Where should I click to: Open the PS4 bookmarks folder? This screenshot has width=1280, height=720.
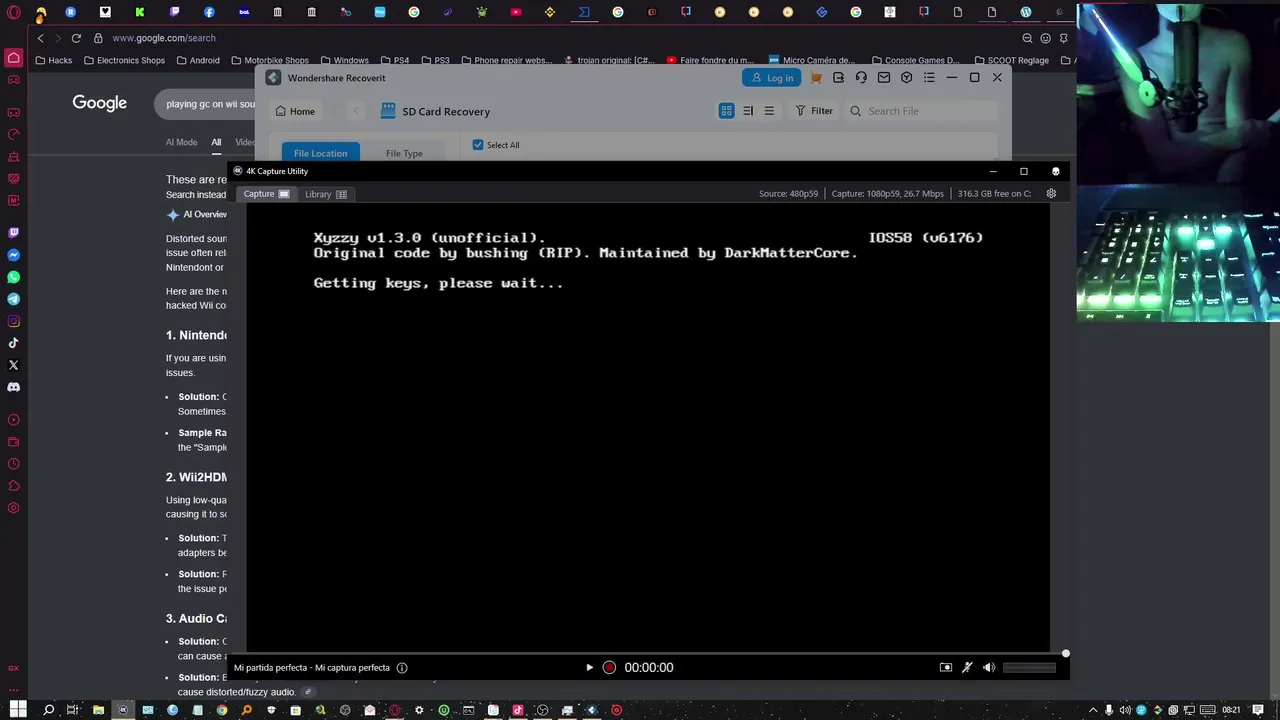pyautogui.click(x=394, y=60)
